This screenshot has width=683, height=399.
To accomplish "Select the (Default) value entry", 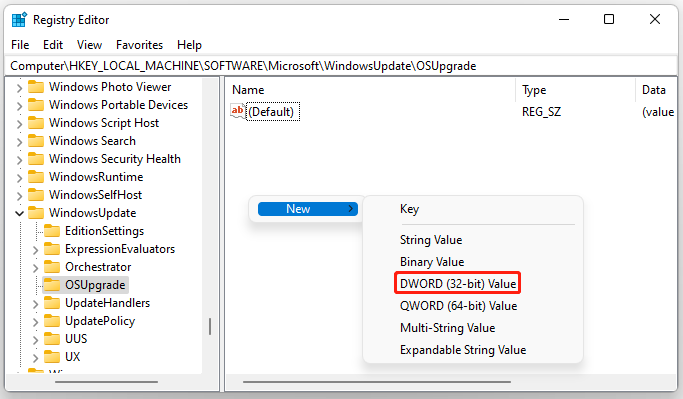I will click(x=273, y=112).
